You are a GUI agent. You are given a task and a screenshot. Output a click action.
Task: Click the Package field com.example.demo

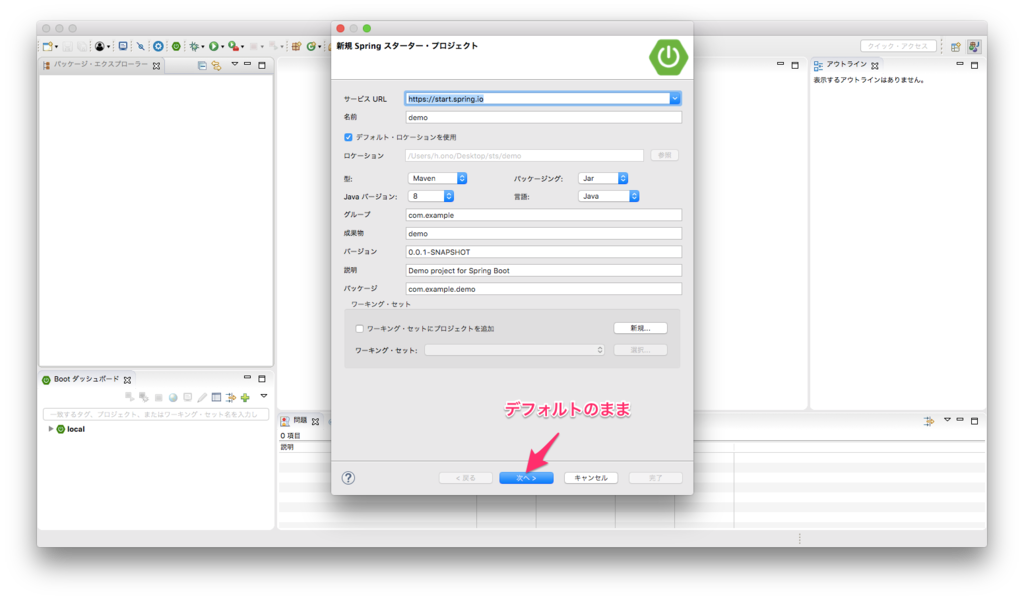click(543, 289)
